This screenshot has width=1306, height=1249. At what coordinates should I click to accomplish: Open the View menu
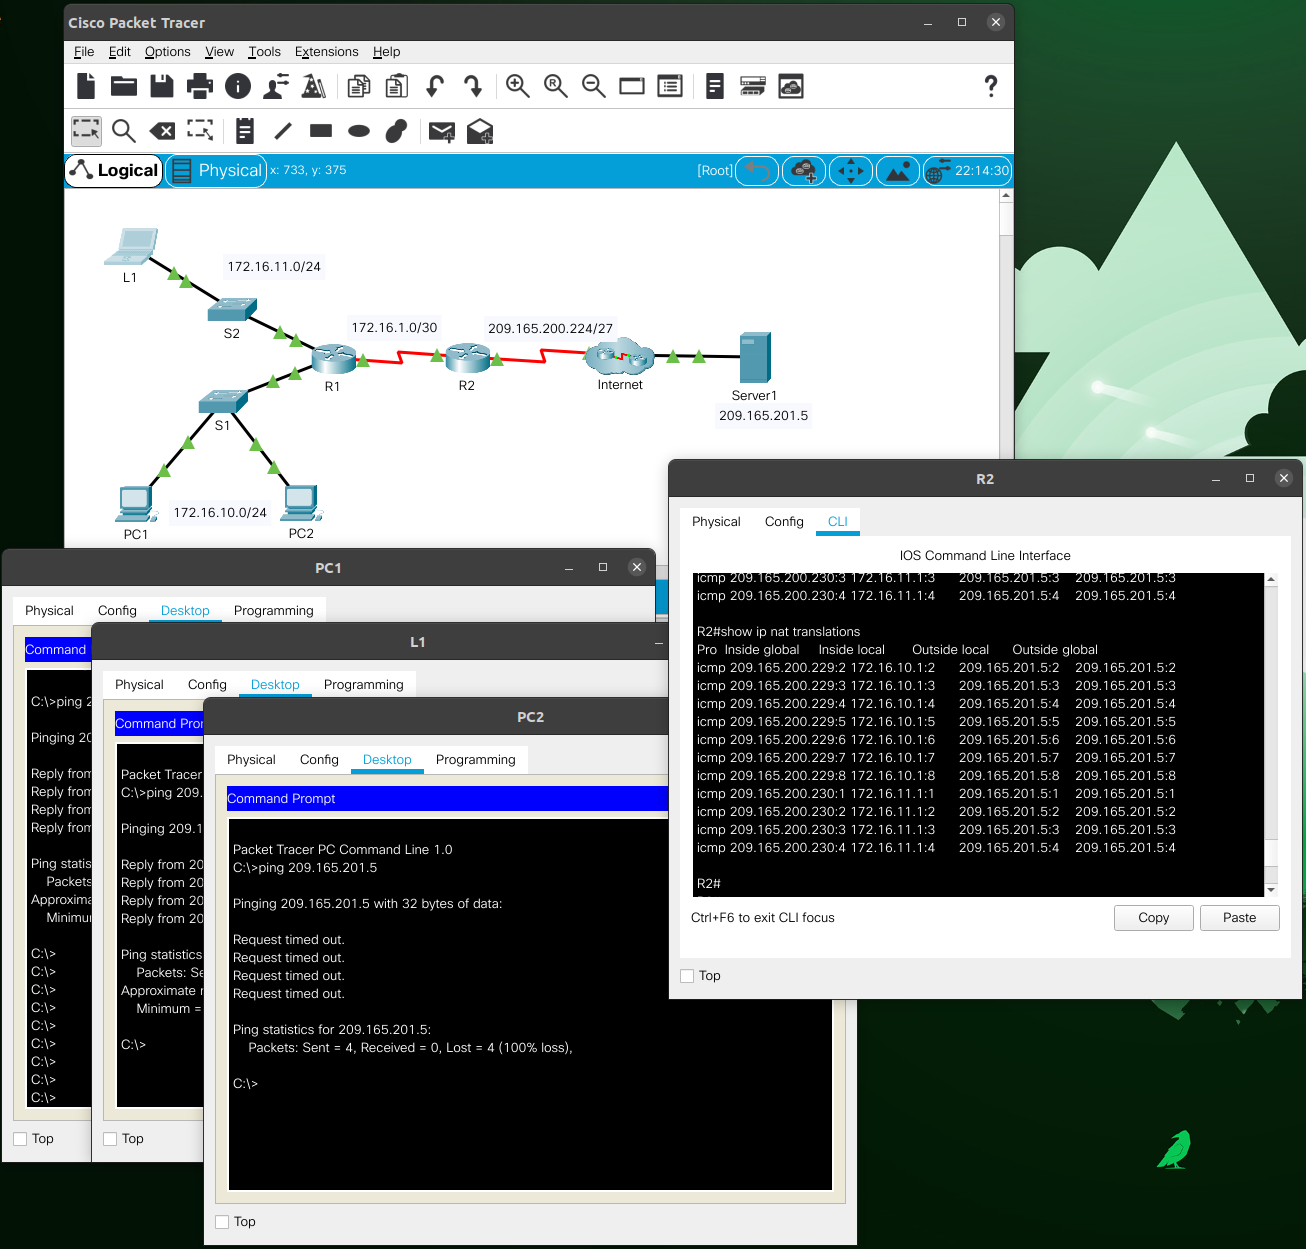pos(219,52)
